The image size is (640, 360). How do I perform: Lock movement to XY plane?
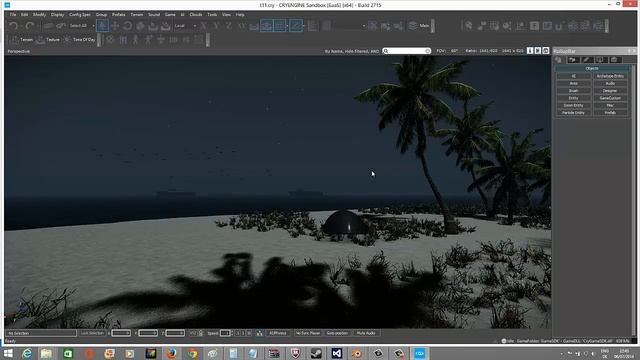click(x=241, y=26)
